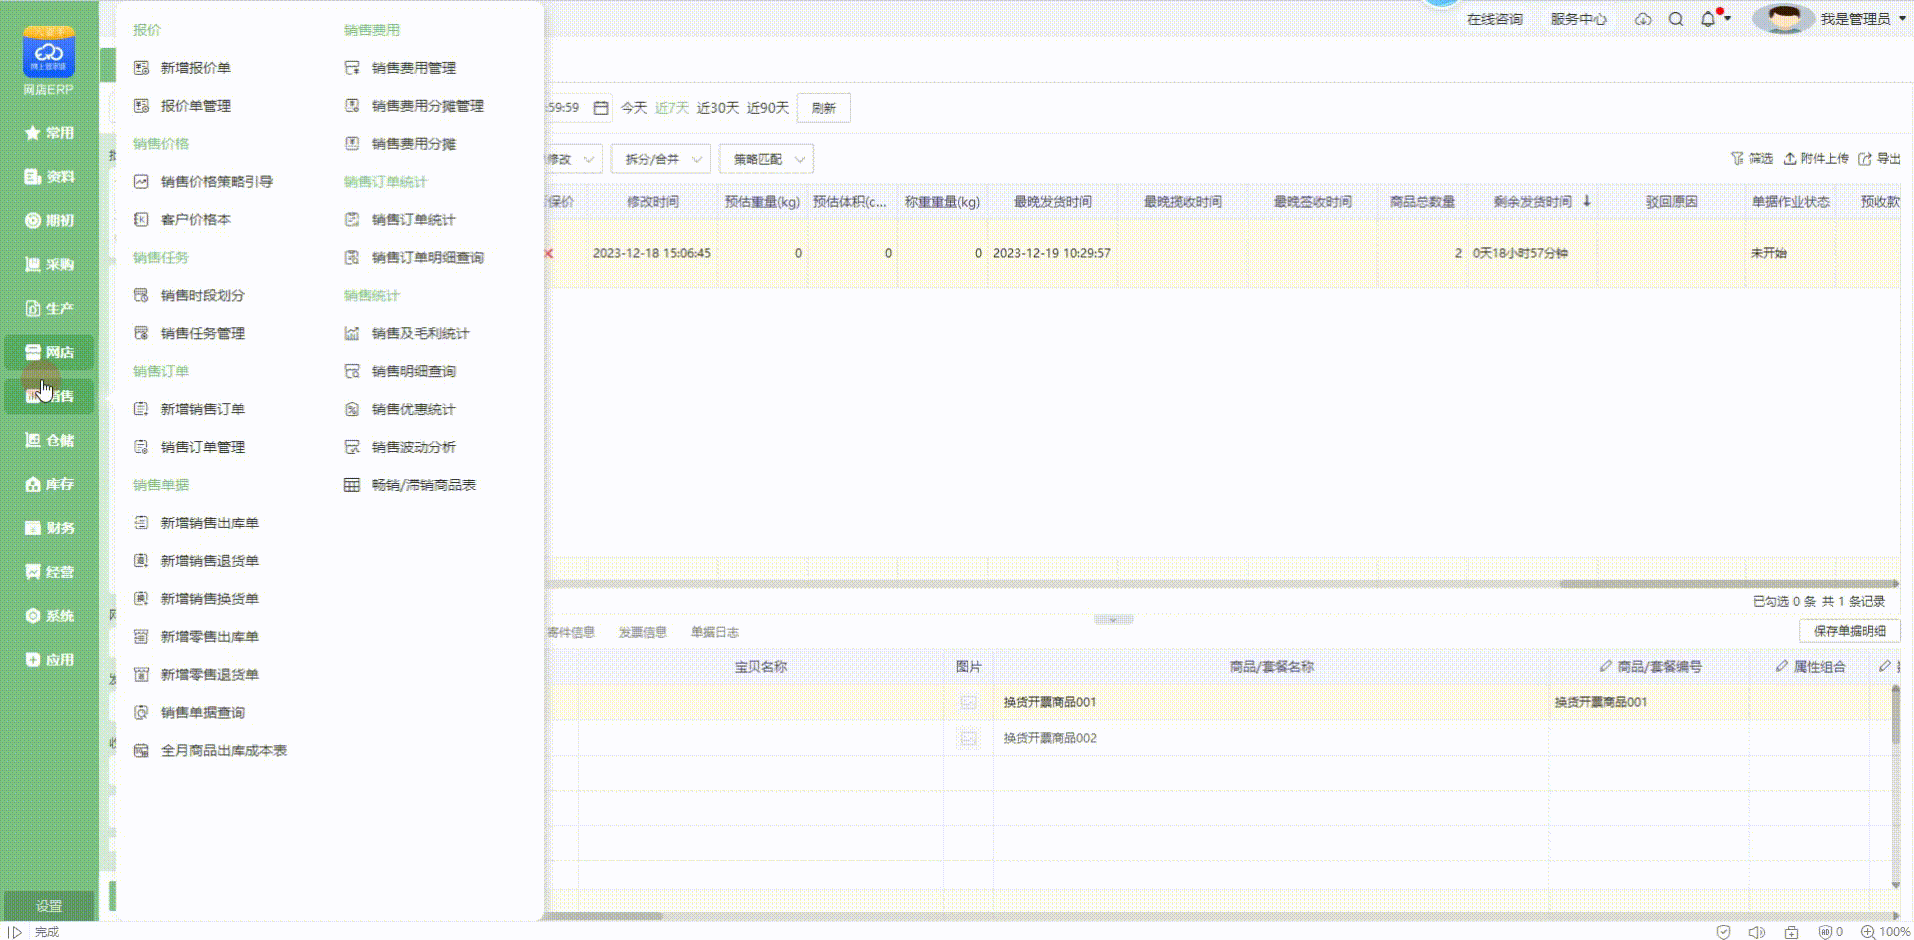The height and width of the screenshot is (940, 1914).
Task: Open the 采购 purchasing module in sidebar
Action: [x=49, y=265]
